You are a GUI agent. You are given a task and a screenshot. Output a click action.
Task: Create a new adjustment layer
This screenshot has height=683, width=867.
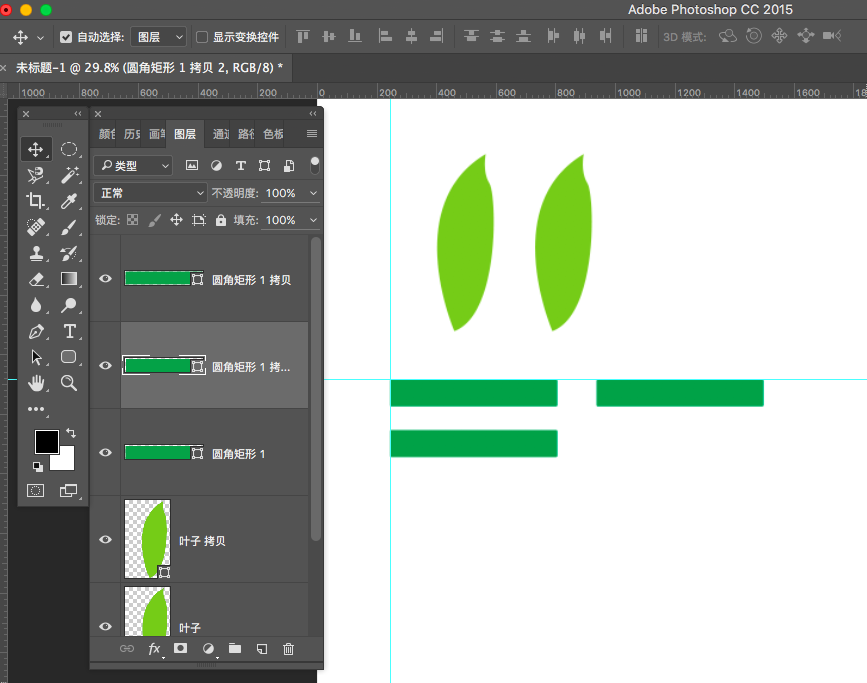click(208, 649)
